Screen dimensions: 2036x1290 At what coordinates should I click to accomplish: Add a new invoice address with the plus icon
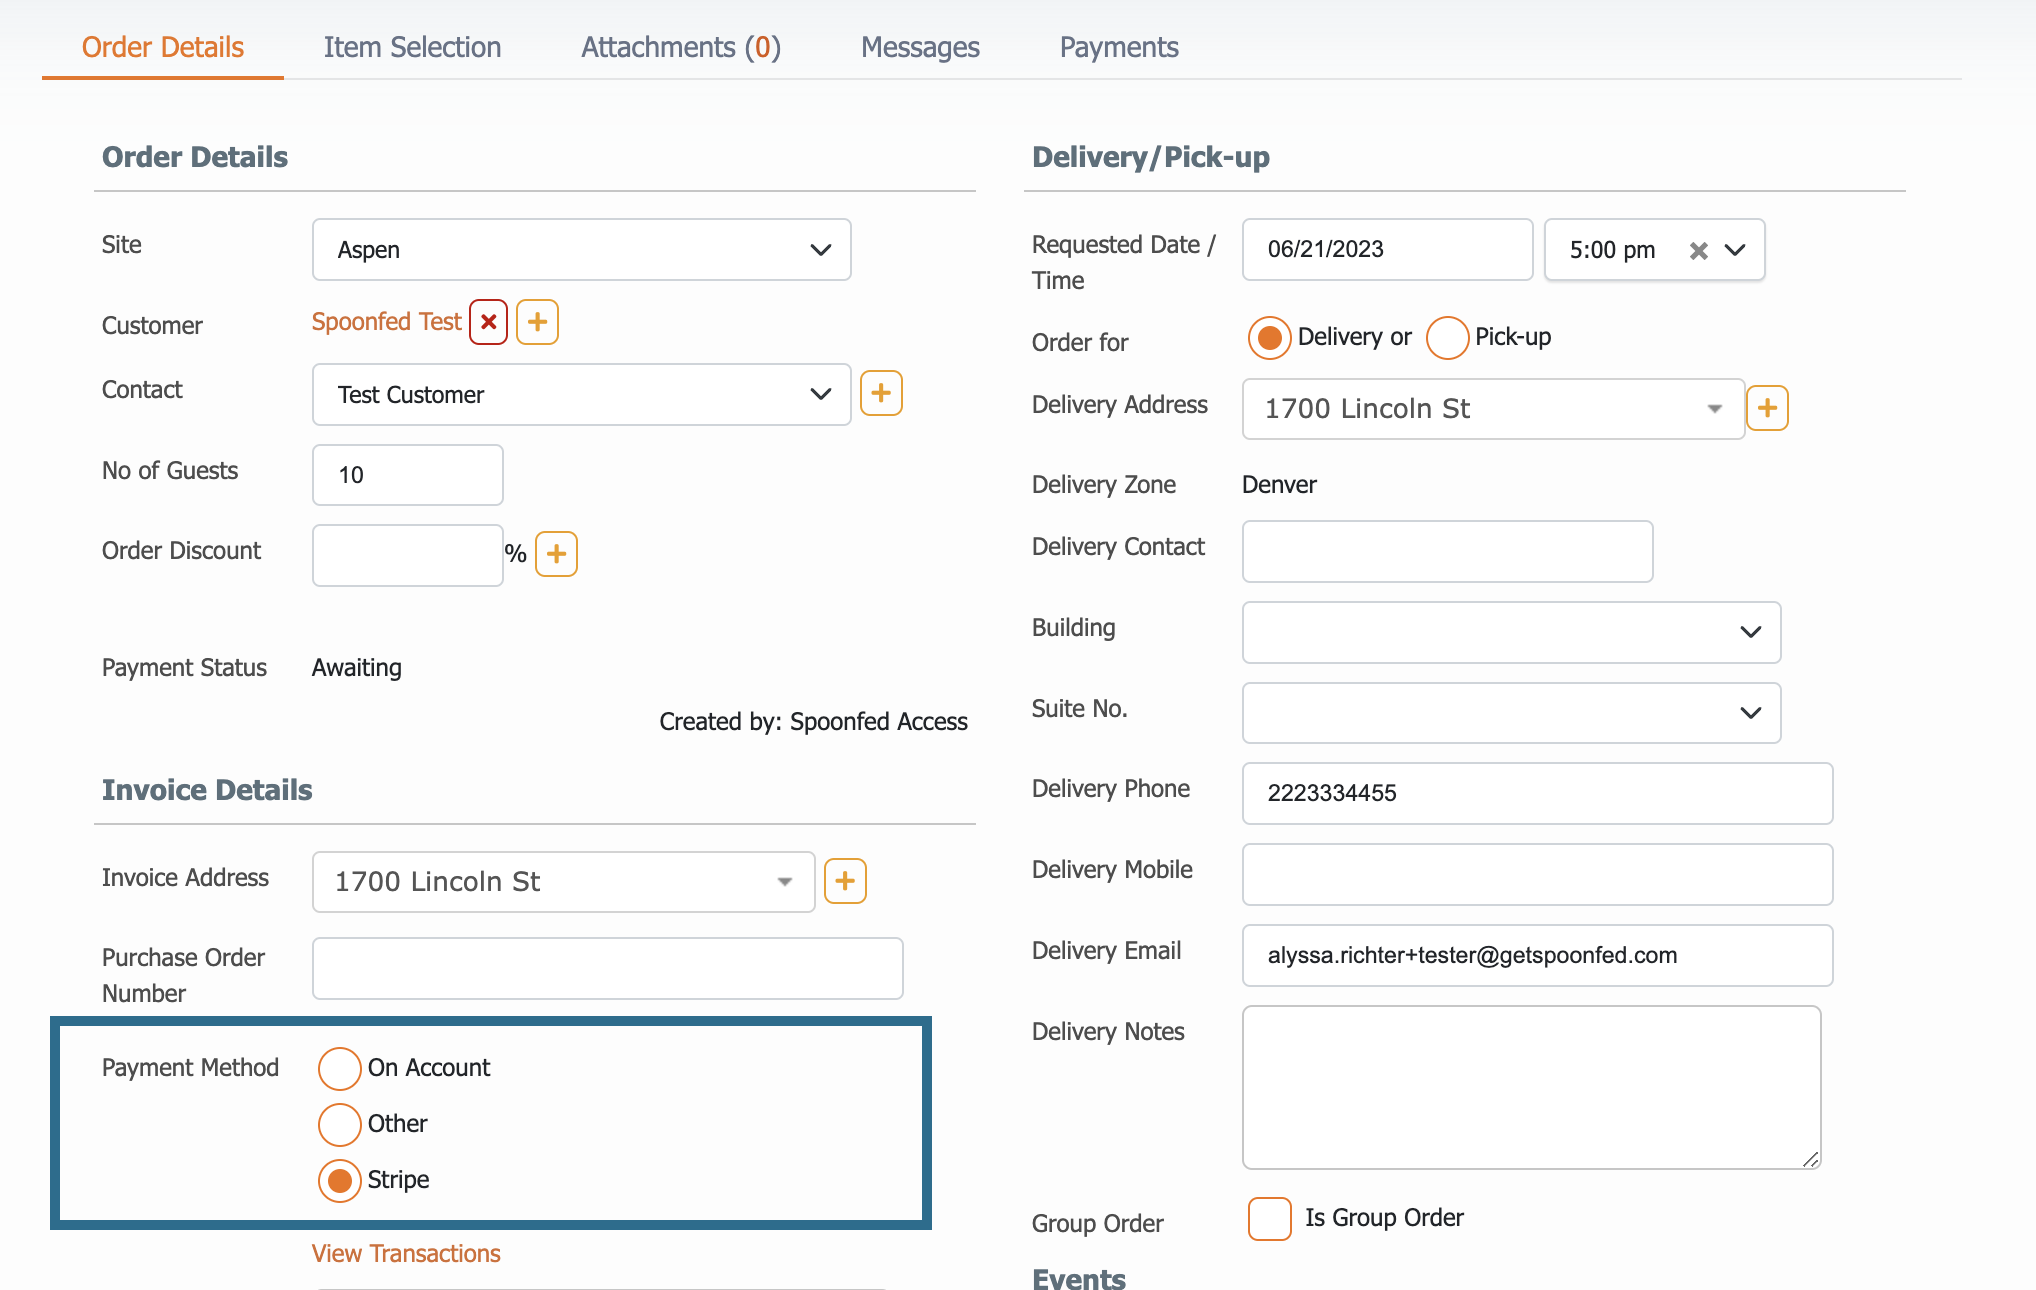point(845,881)
